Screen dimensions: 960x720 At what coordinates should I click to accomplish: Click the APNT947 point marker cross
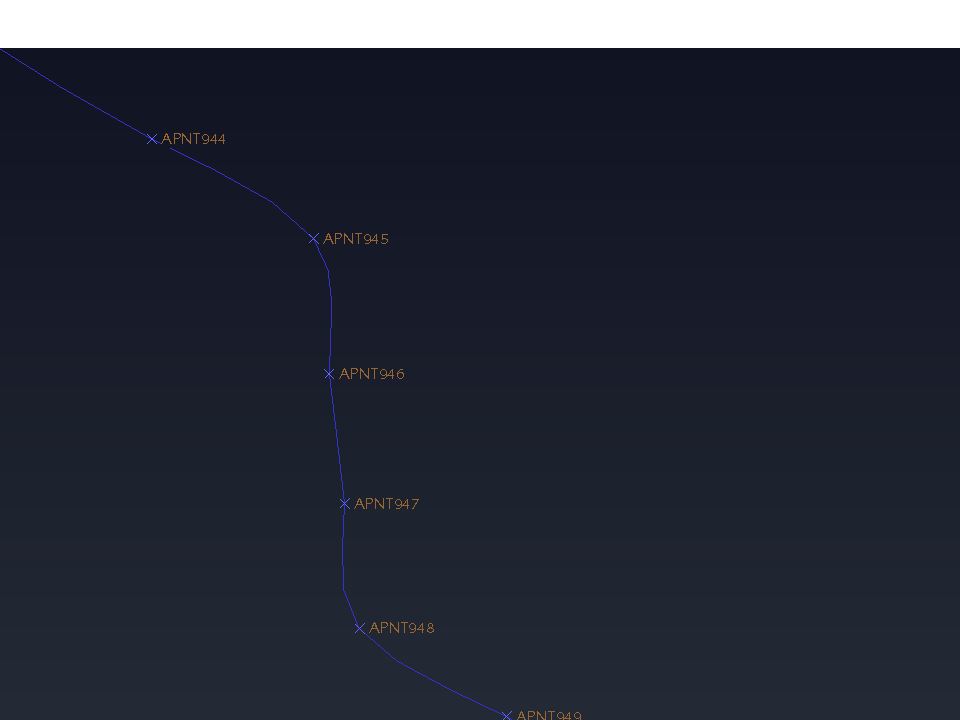pyautogui.click(x=345, y=503)
